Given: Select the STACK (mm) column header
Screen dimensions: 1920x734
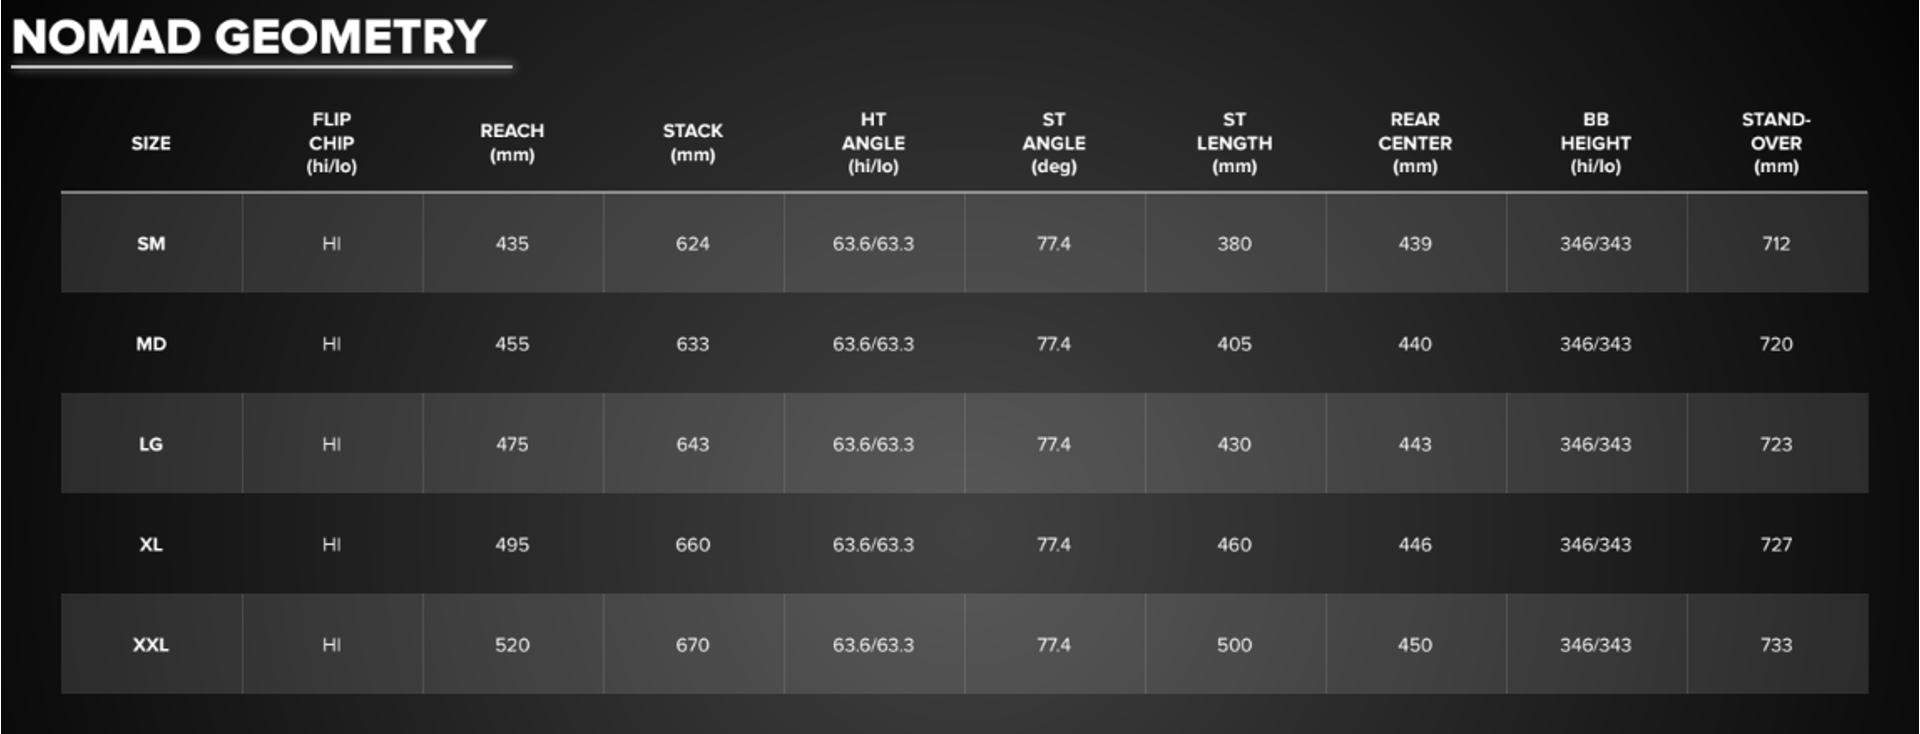Looking at the screenshot, I should point(692,143).
